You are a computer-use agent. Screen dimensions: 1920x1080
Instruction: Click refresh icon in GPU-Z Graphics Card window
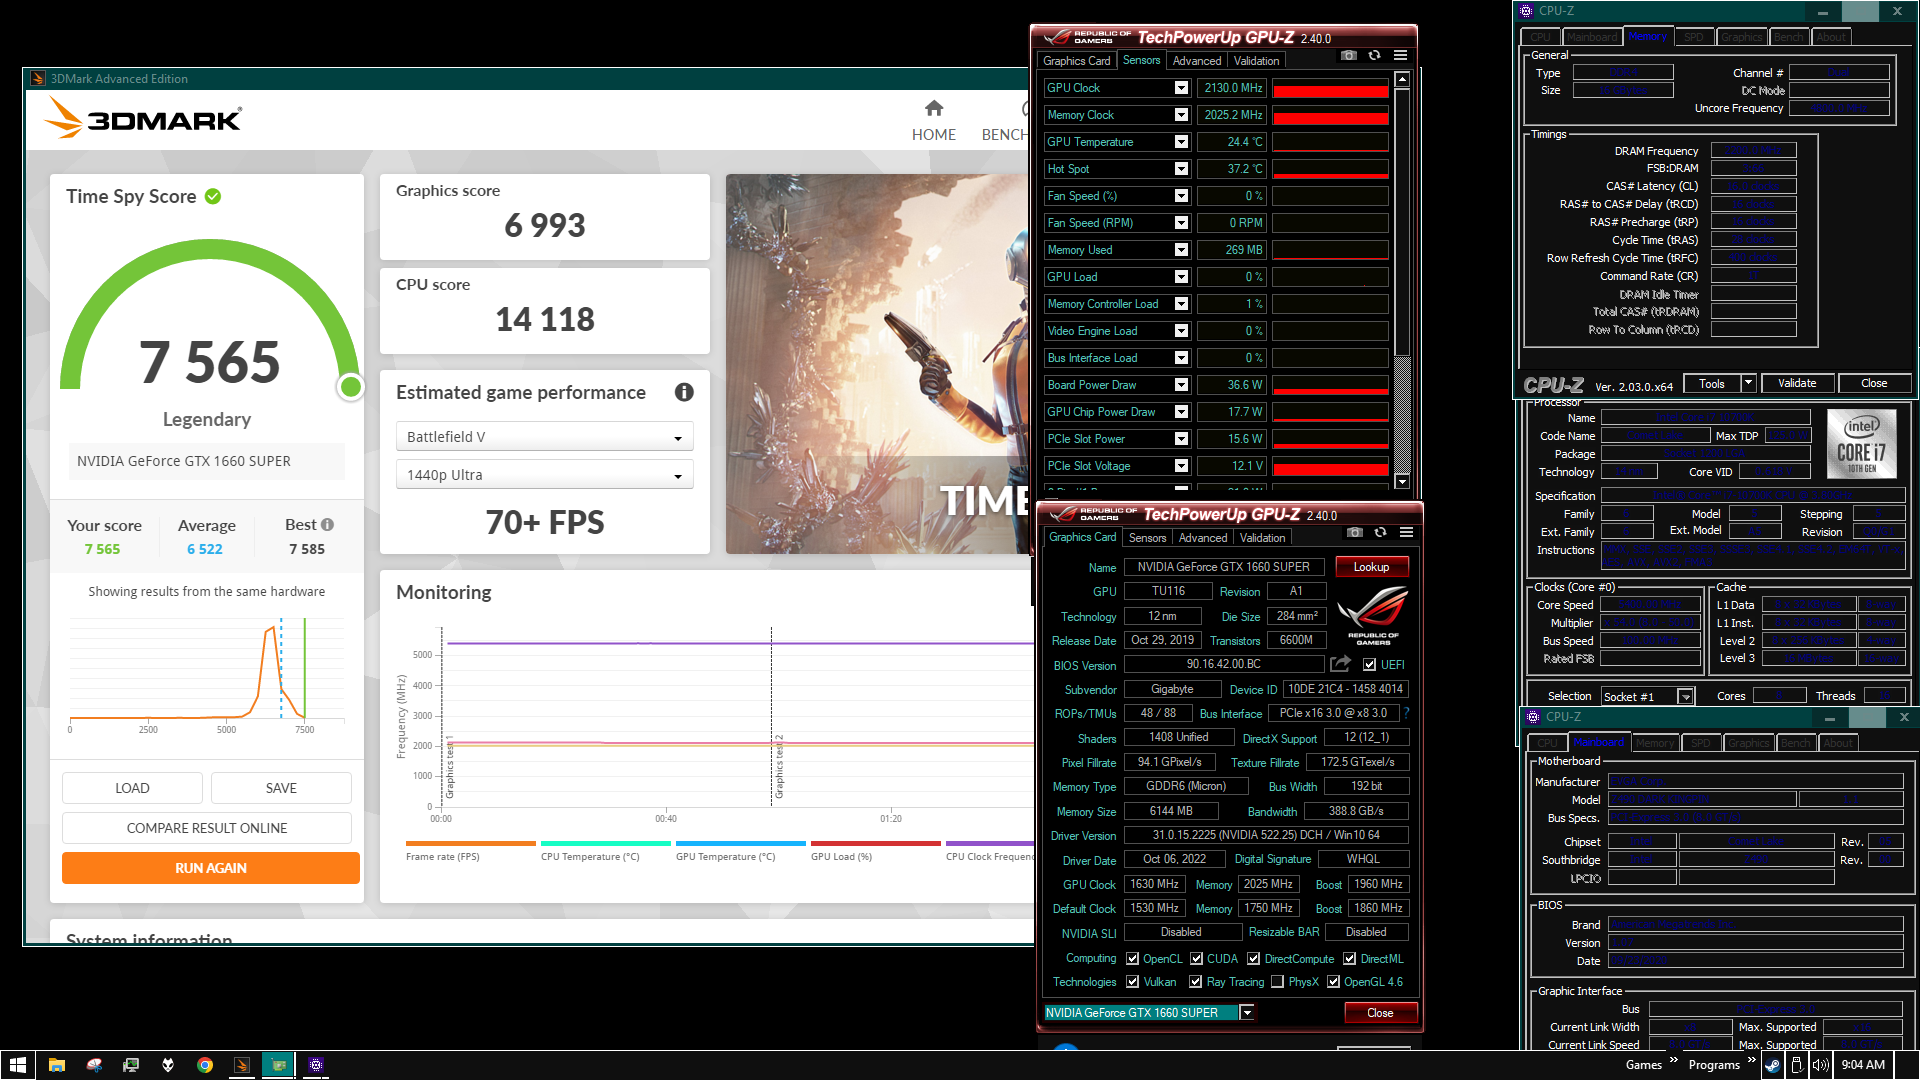point(1381,532)
